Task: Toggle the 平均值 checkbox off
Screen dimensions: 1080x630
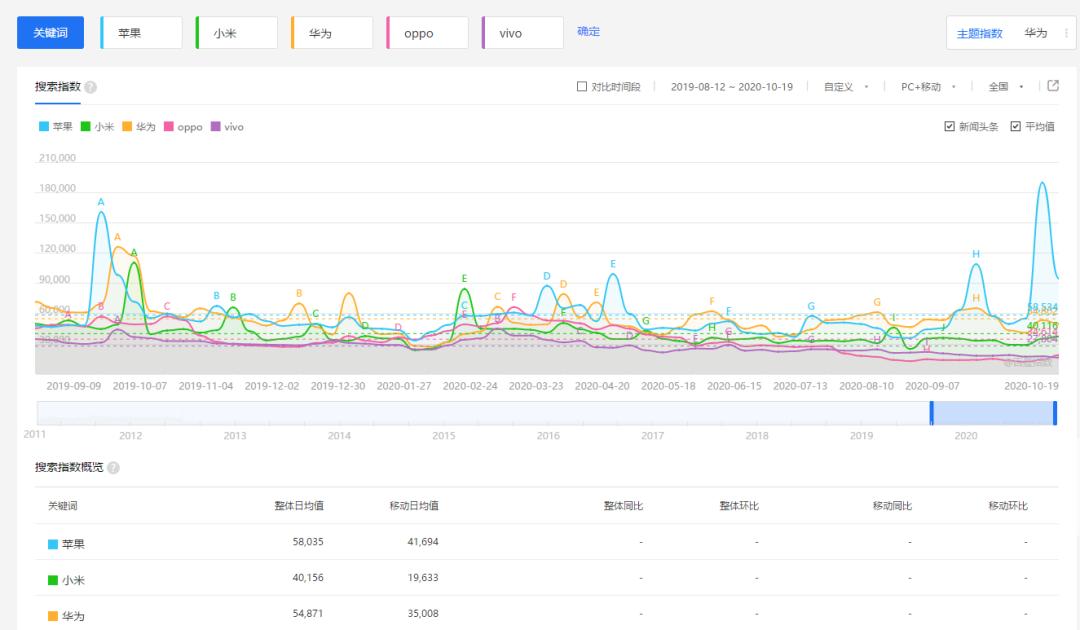Action: tap(1016, 127)
